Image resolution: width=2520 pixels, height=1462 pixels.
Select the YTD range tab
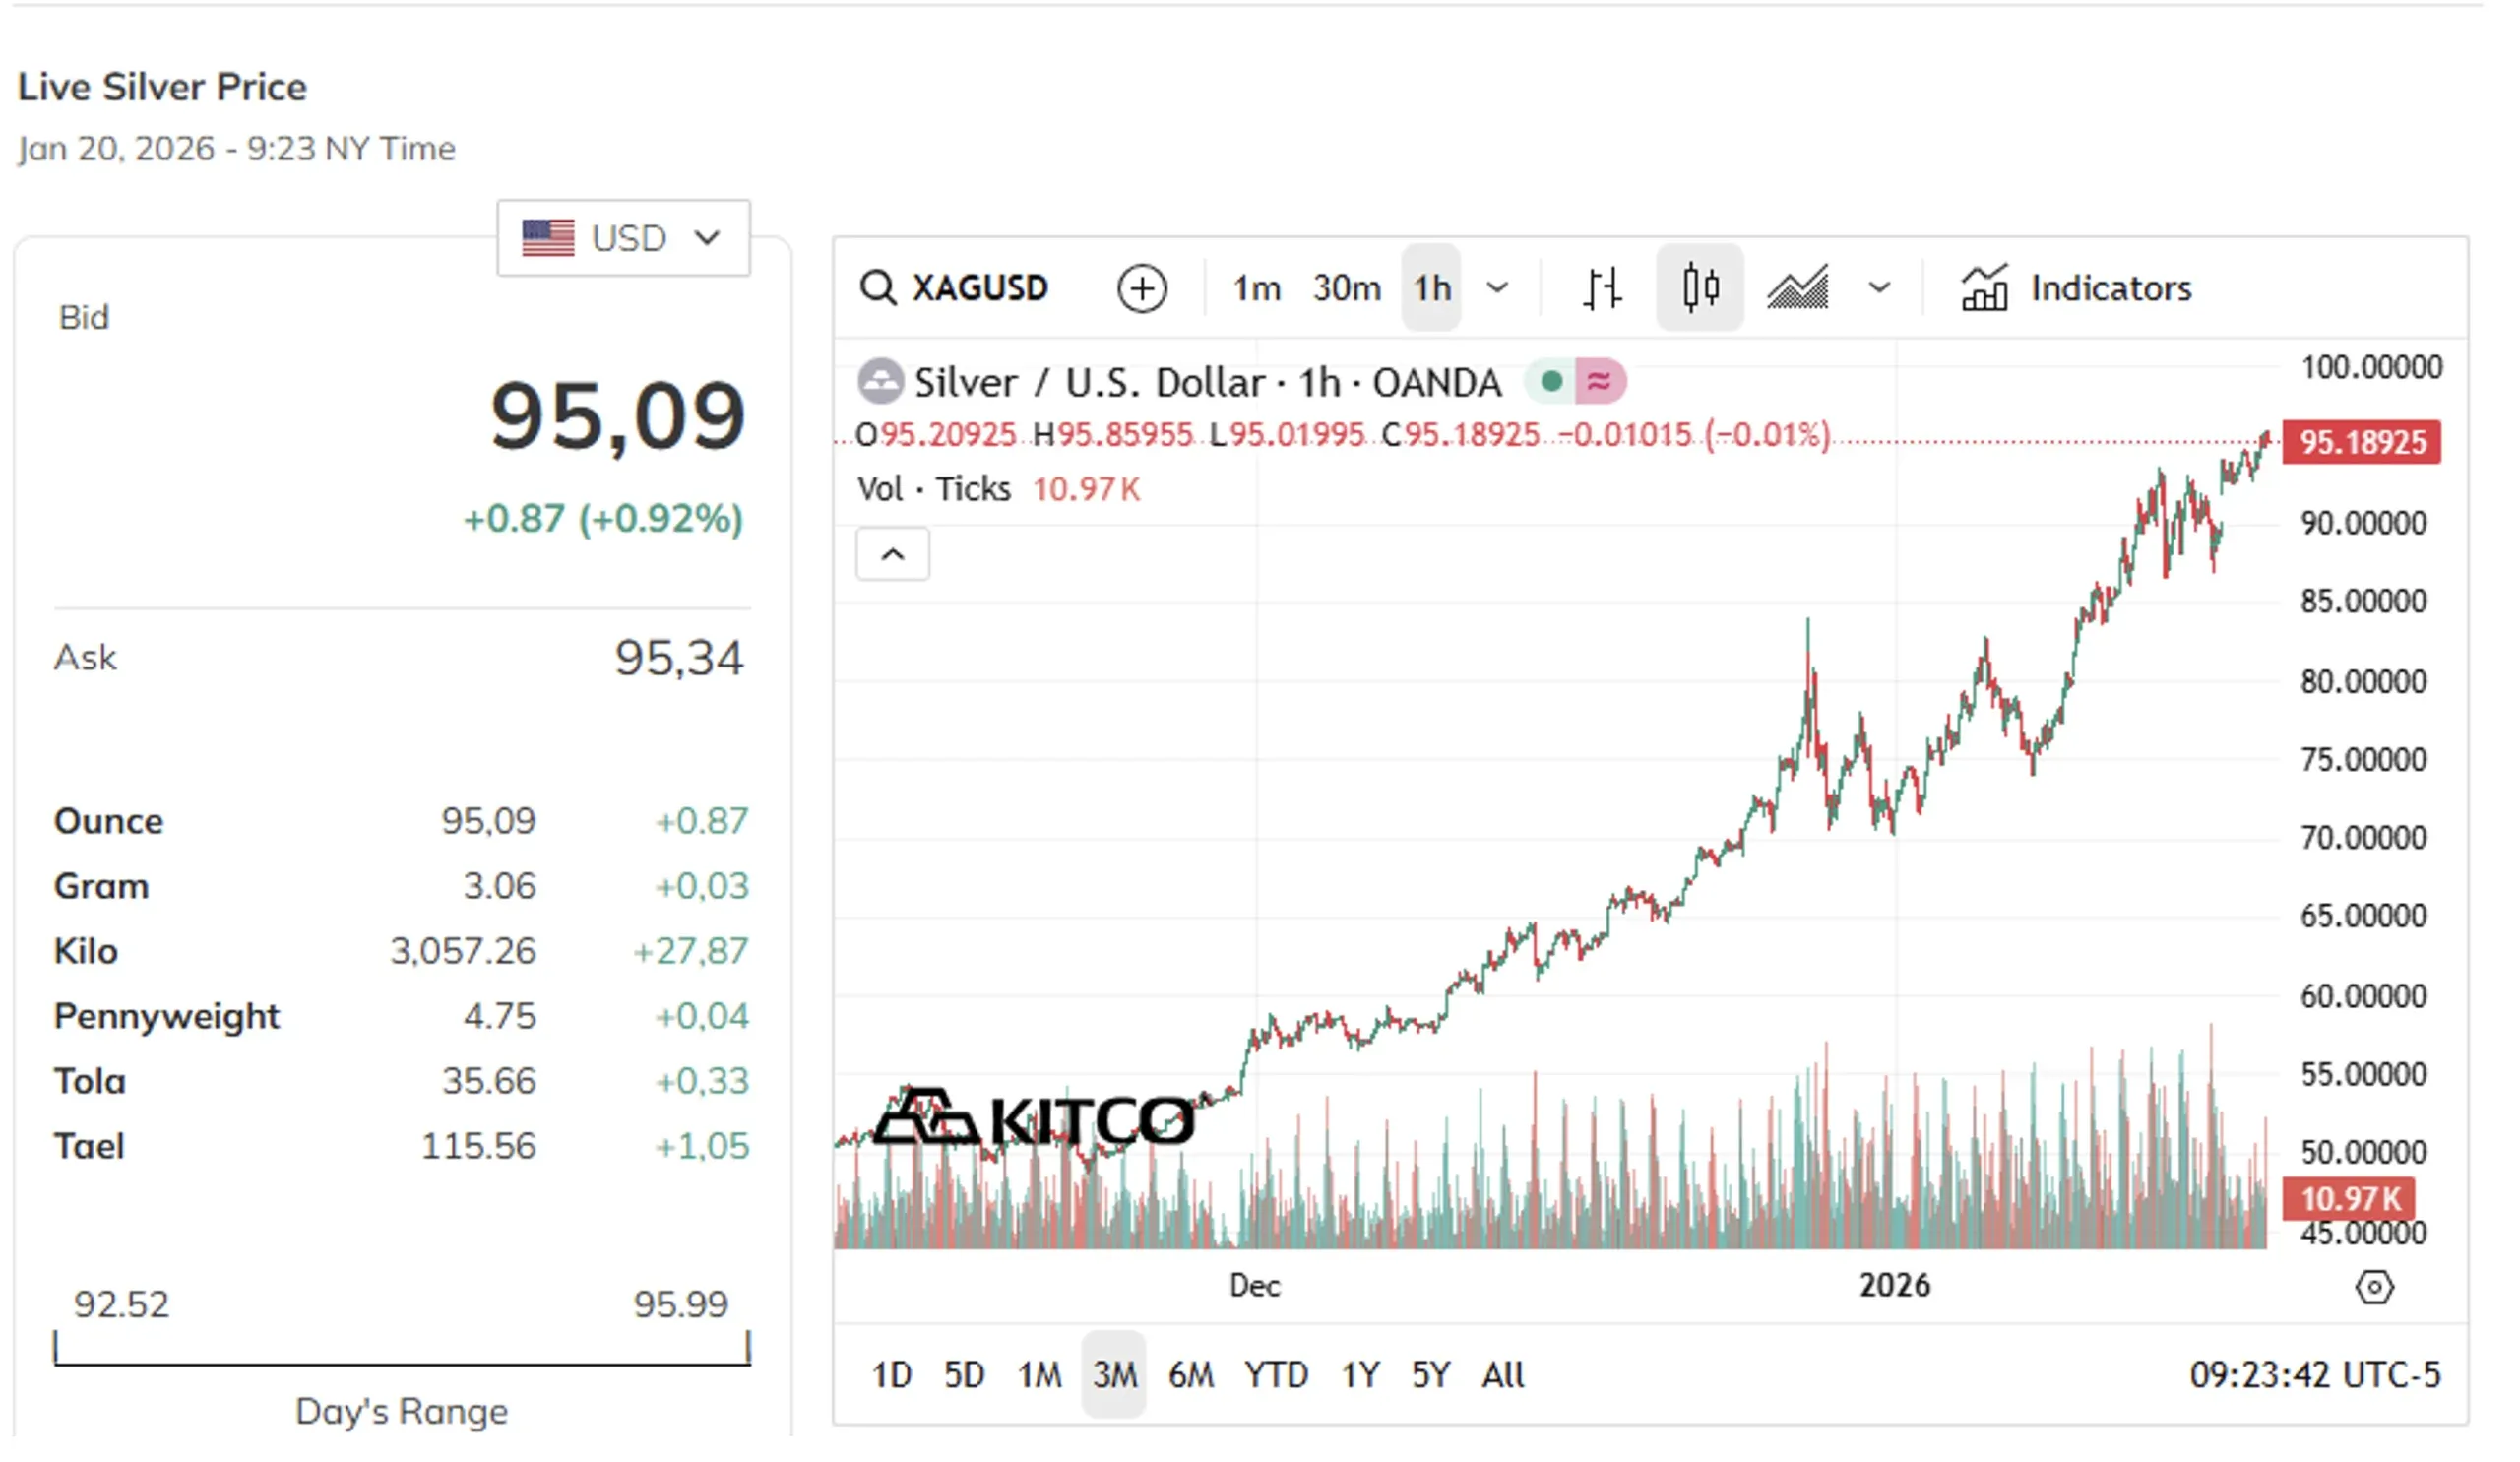click(x=1275, y=1376)
